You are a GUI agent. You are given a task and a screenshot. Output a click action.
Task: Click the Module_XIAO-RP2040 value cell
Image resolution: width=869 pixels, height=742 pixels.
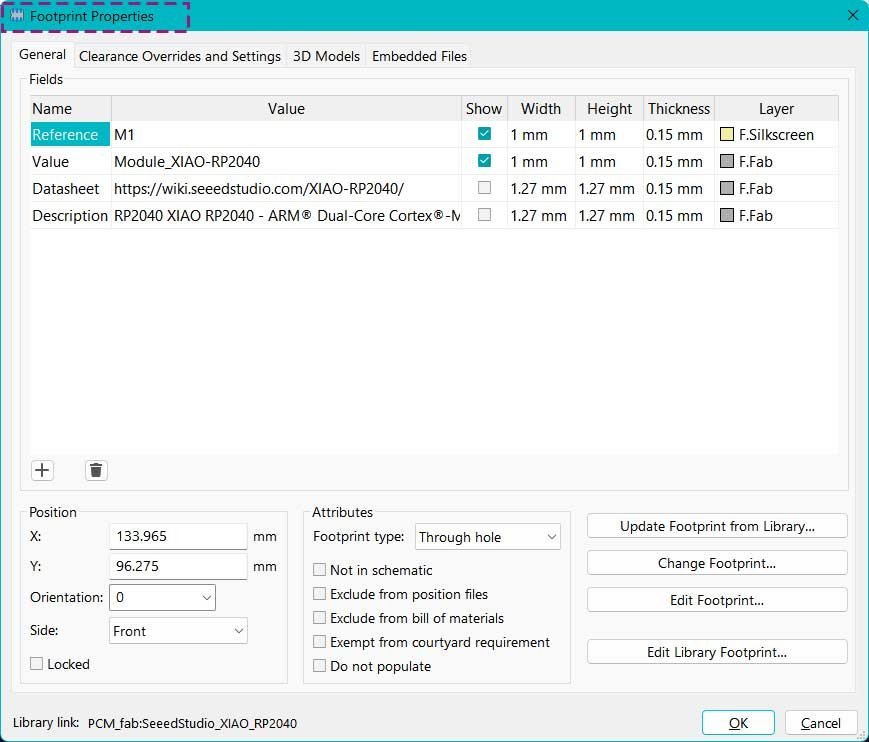tap(286, 161)
